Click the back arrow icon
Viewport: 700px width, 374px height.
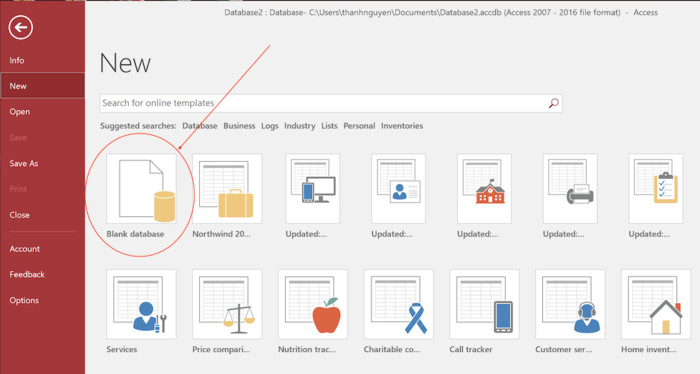pyautogui.click(x=21, y=28)
